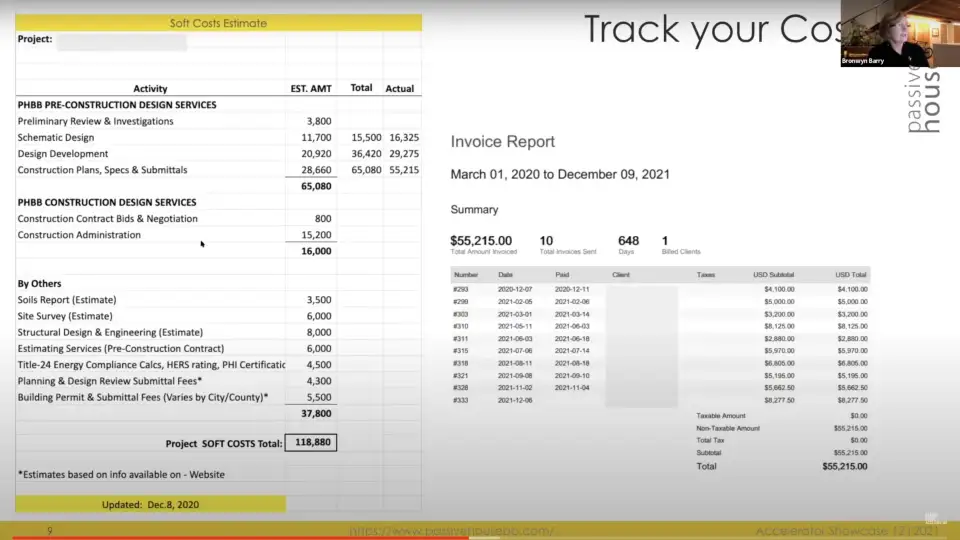This screenshot has height=540, width=960.
Task: Click the Paid column header in invoice table
Action: [x=562, y=274]
